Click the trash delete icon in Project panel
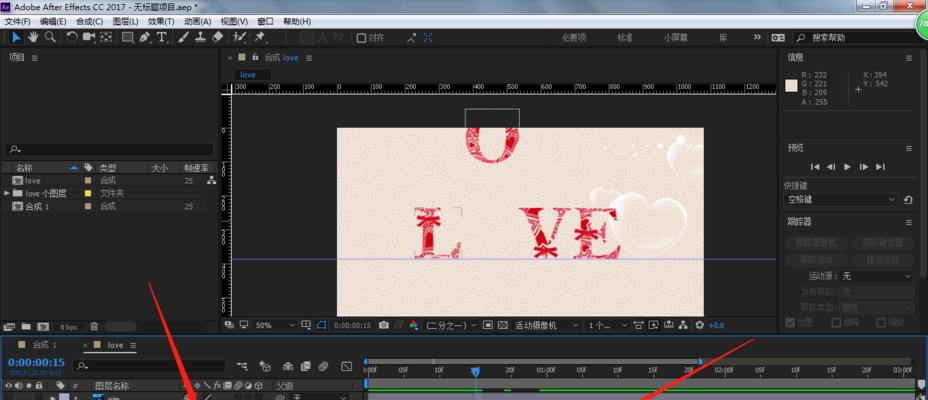This screenshot has height=400, width=928. [x=94, y=326]
